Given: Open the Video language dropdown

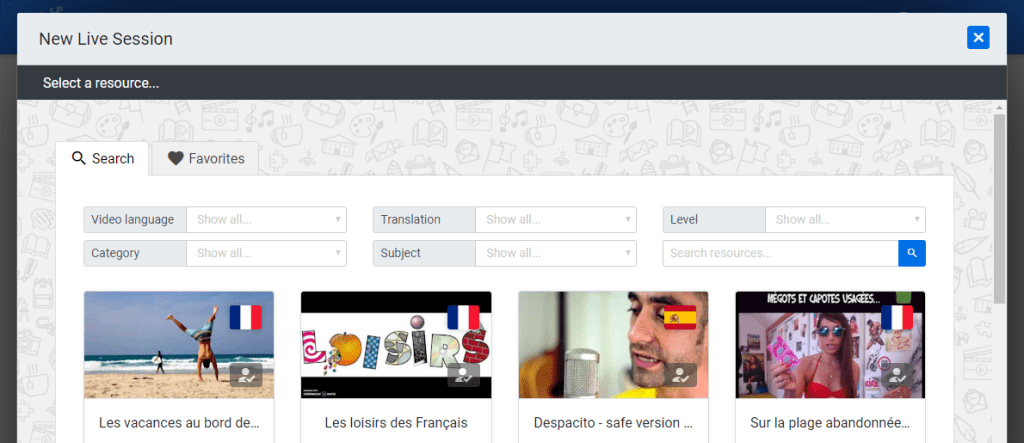Looking at the screenshot, I should 266,220.
